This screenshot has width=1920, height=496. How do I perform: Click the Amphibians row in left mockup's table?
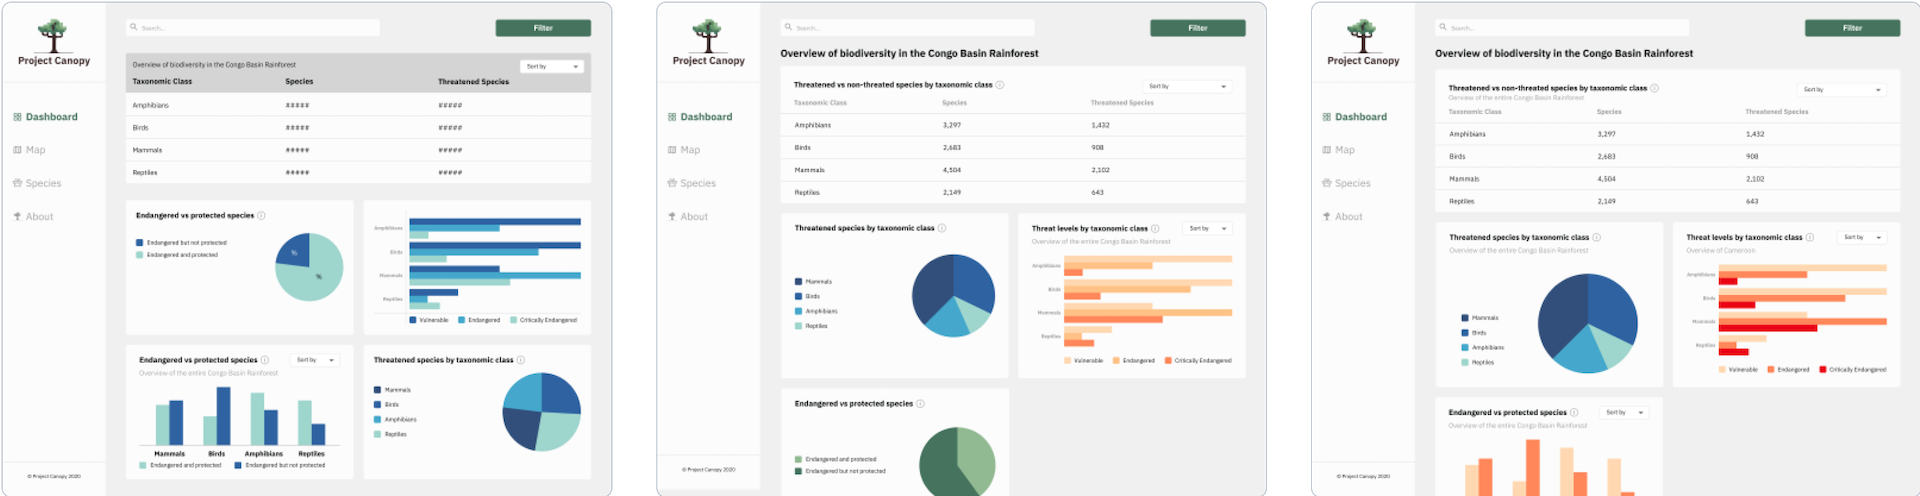pos(358,105)
